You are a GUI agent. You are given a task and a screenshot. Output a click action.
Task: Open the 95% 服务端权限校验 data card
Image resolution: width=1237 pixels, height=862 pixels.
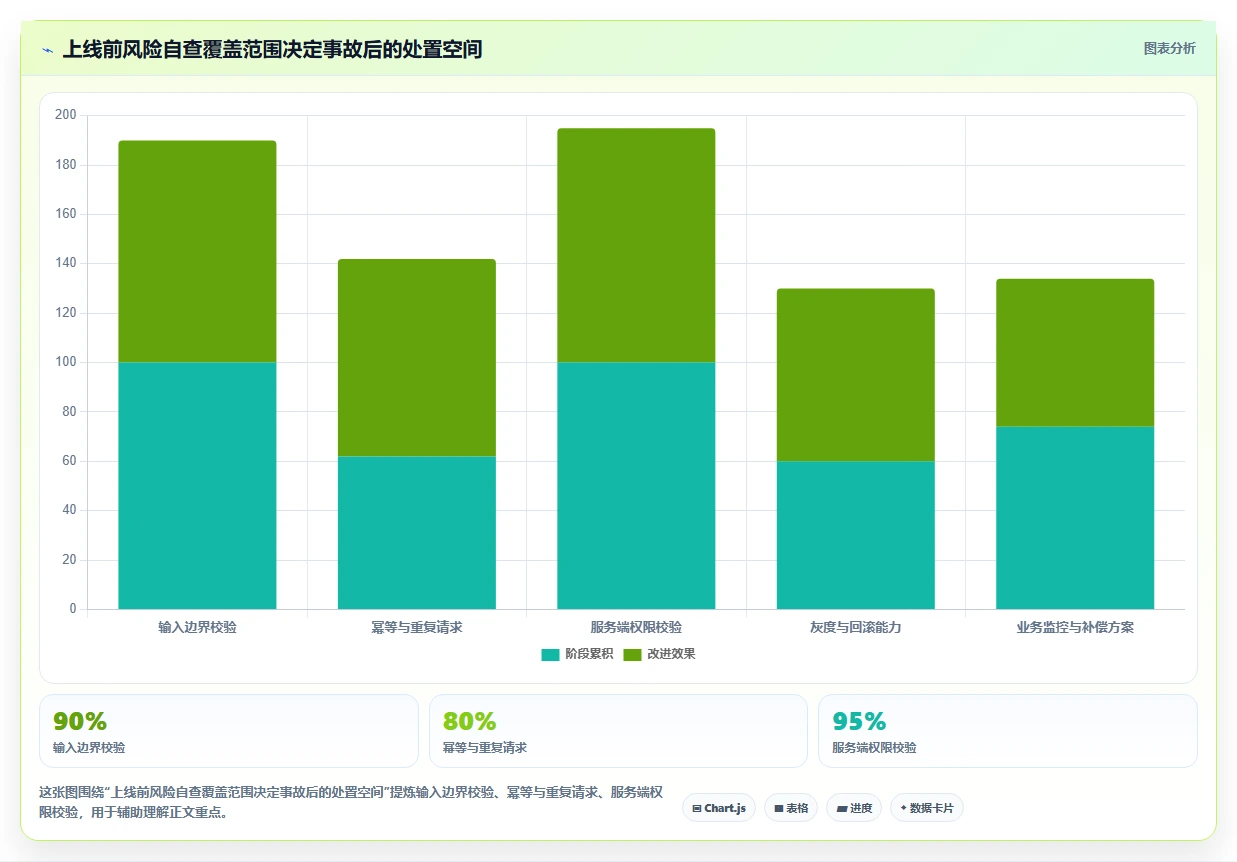1008,731
